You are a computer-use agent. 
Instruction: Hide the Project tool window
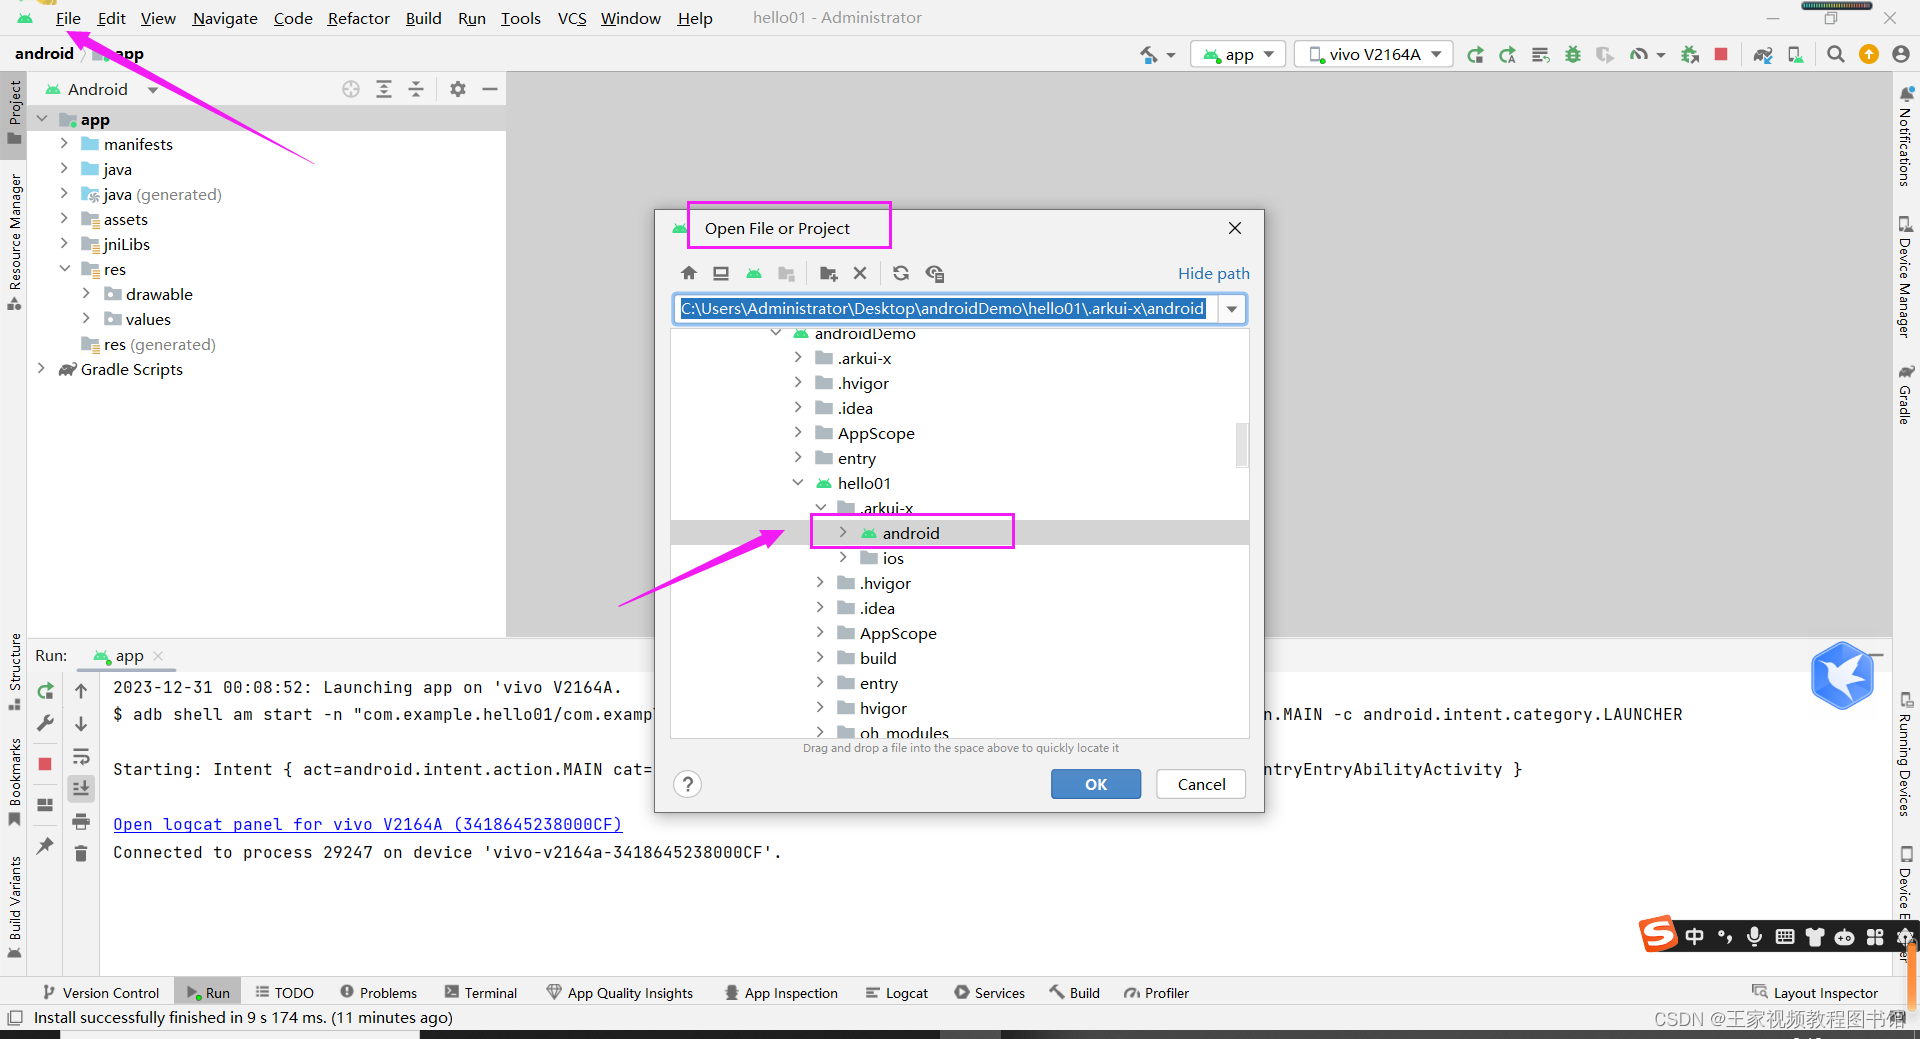coord(490,89)
